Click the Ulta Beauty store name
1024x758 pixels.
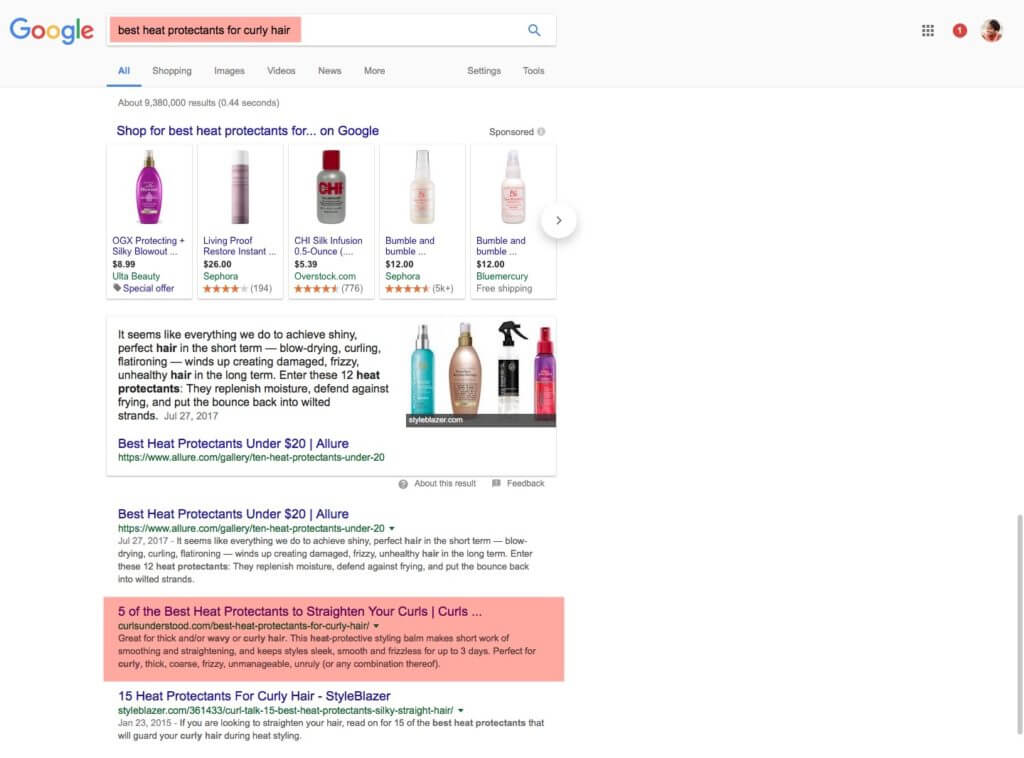(136, 276)
